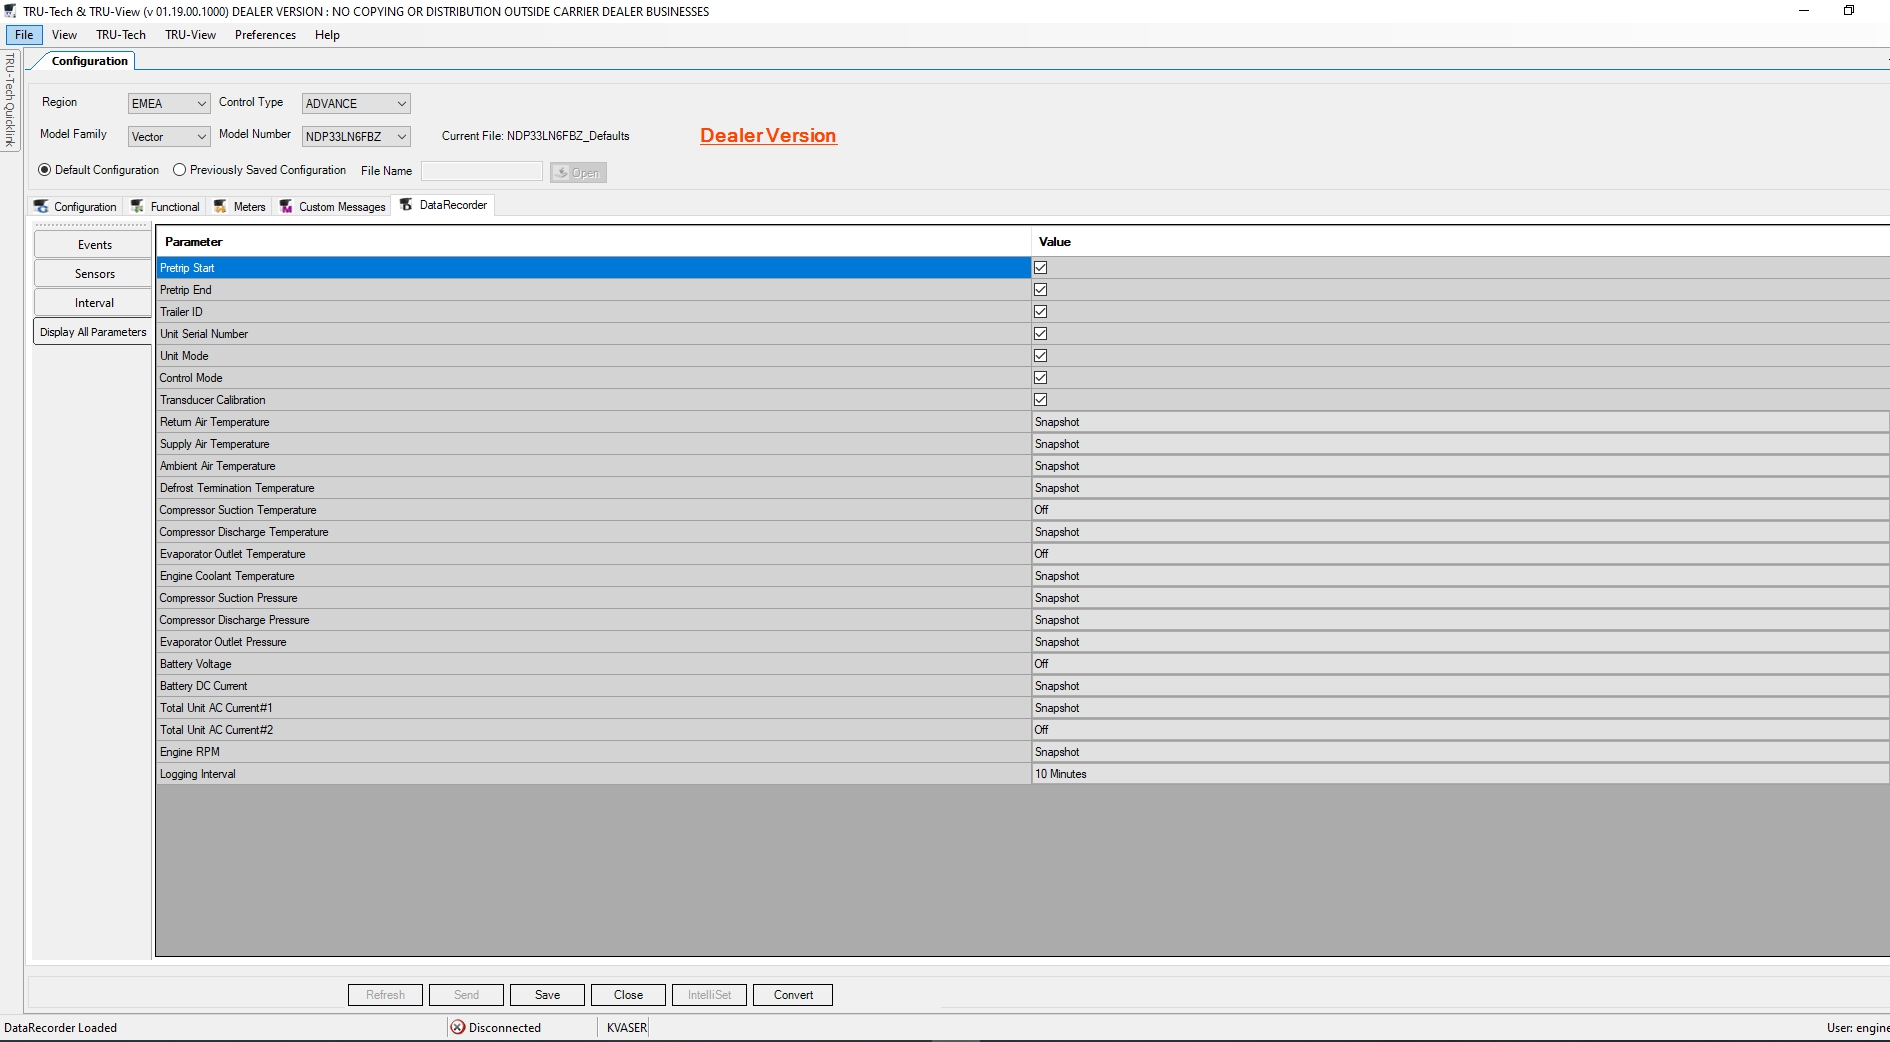The height and width of the screenshot is (1042, 1890).
Task: Click the Refresh button
Action: tap(384, 995)
